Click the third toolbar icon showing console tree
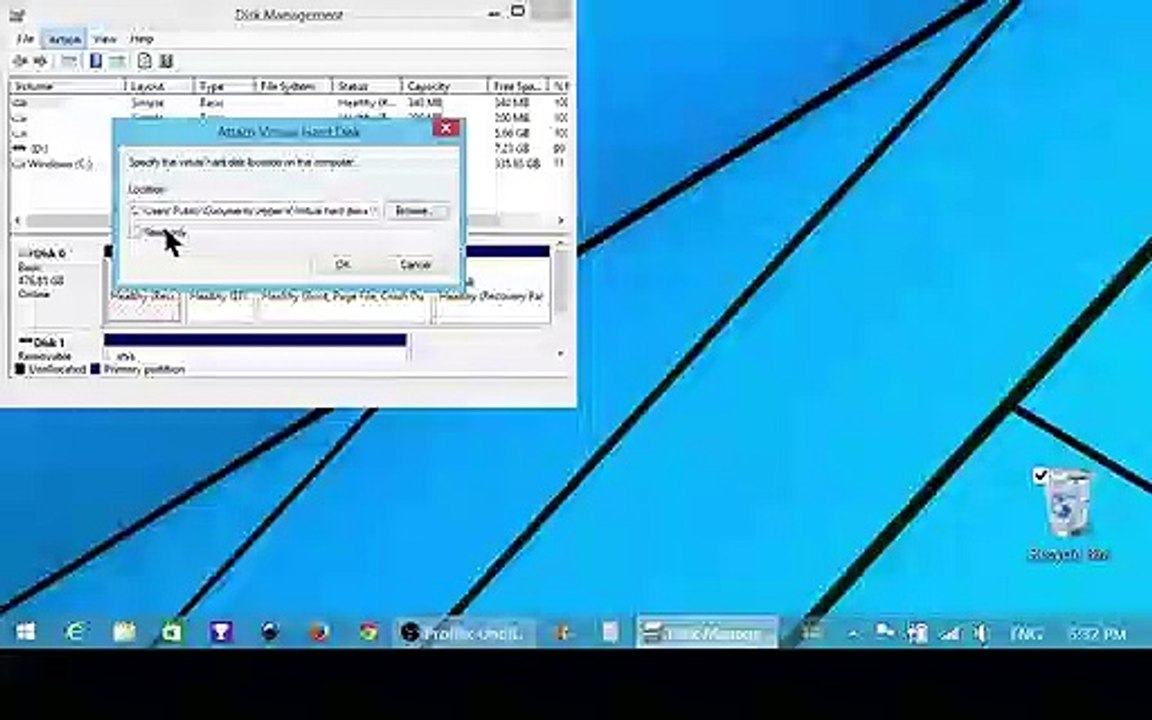This screenshot has width=1152, height=720. (68, 61)
